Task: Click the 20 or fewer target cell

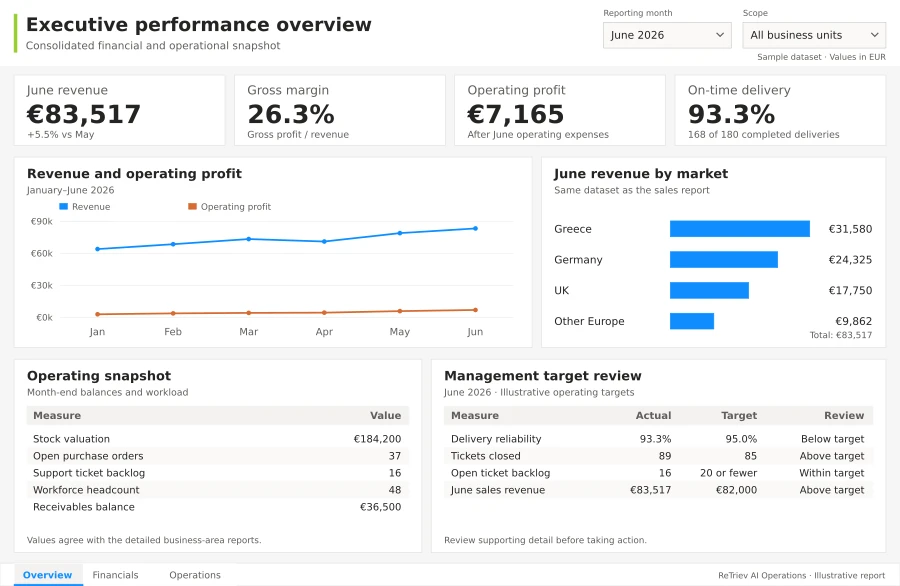Action: 728,473
